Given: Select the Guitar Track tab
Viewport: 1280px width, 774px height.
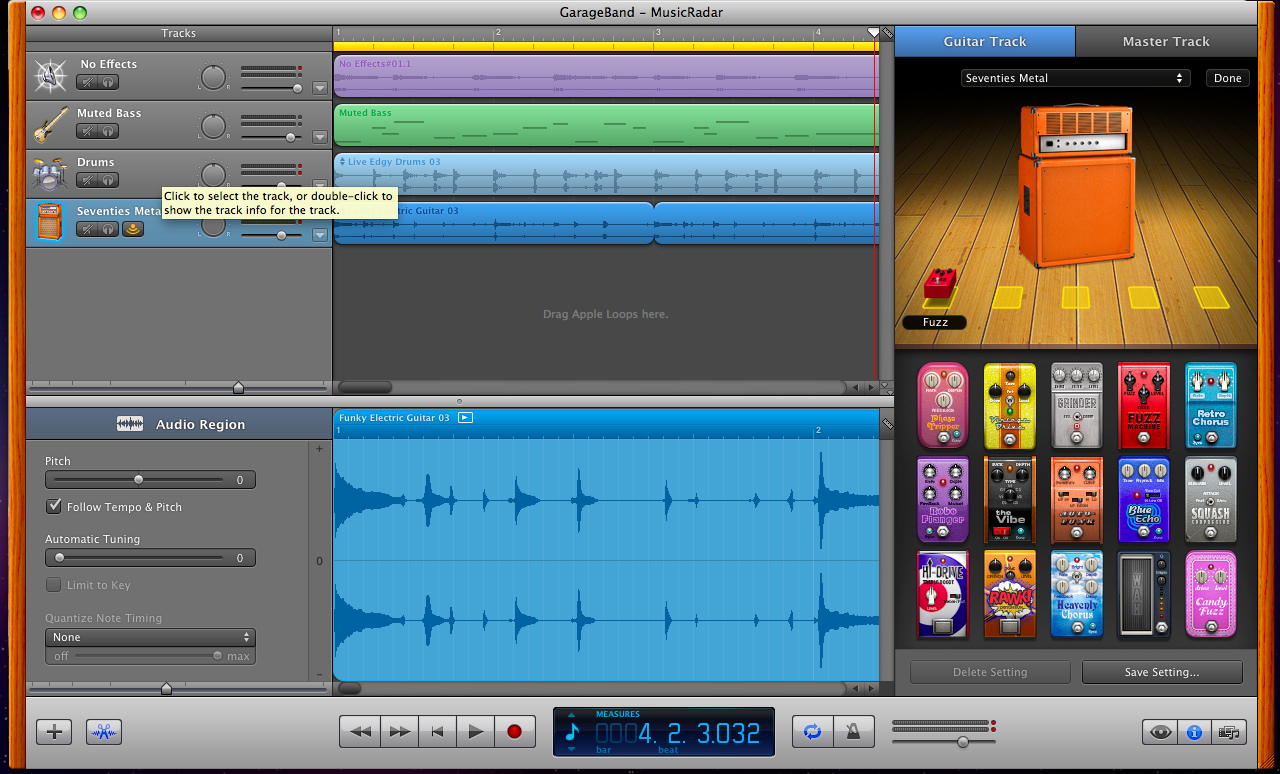Looking at the screenshot, I should point(985,41).
